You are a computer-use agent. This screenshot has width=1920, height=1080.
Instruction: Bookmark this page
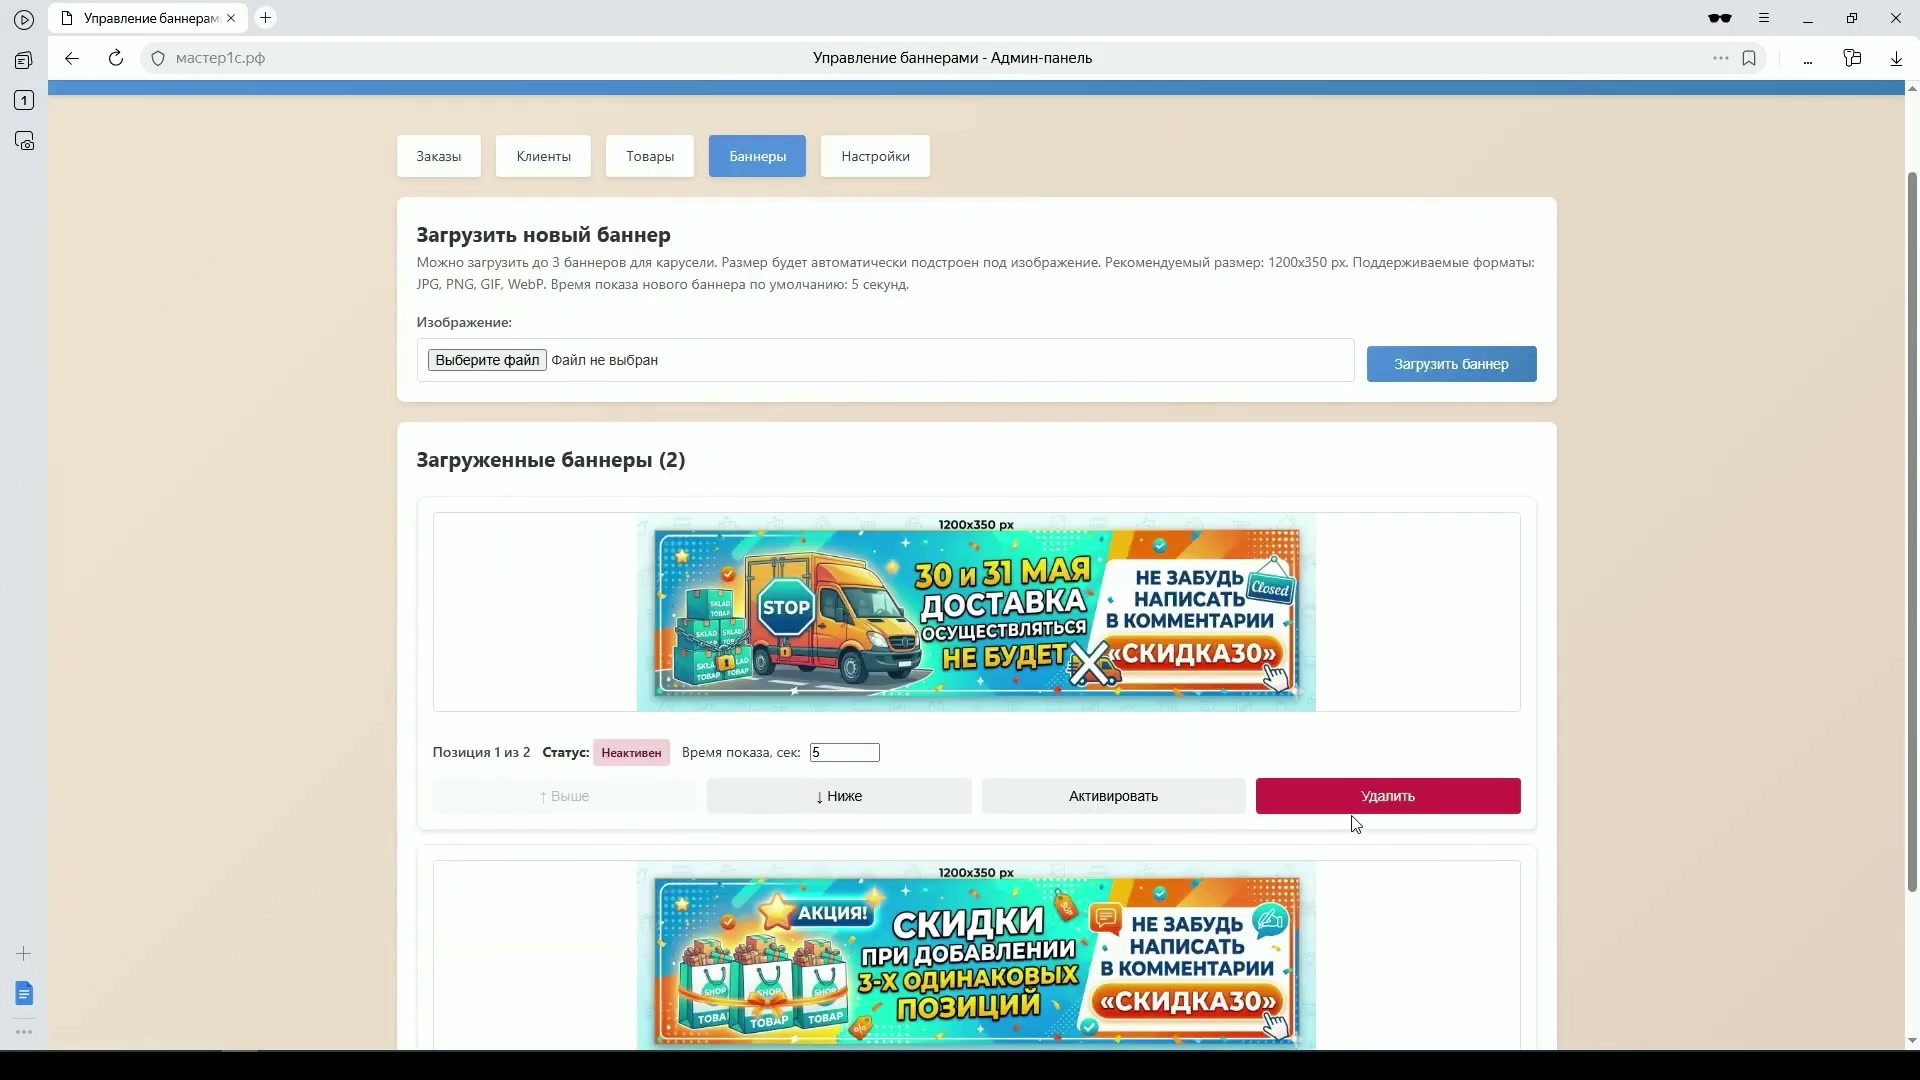click(x=1749, y=58)
